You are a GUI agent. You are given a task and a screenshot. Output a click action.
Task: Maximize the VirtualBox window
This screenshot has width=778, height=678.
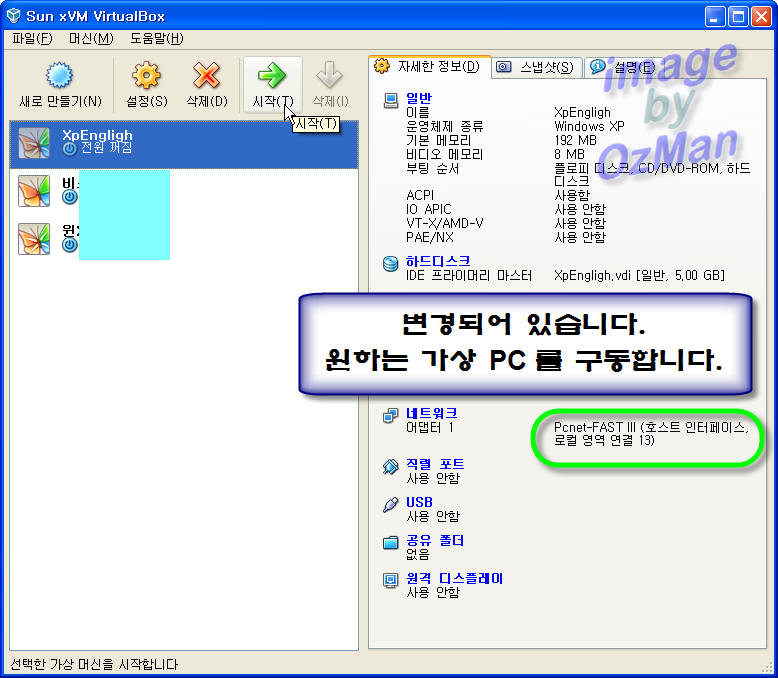point(738,16)
